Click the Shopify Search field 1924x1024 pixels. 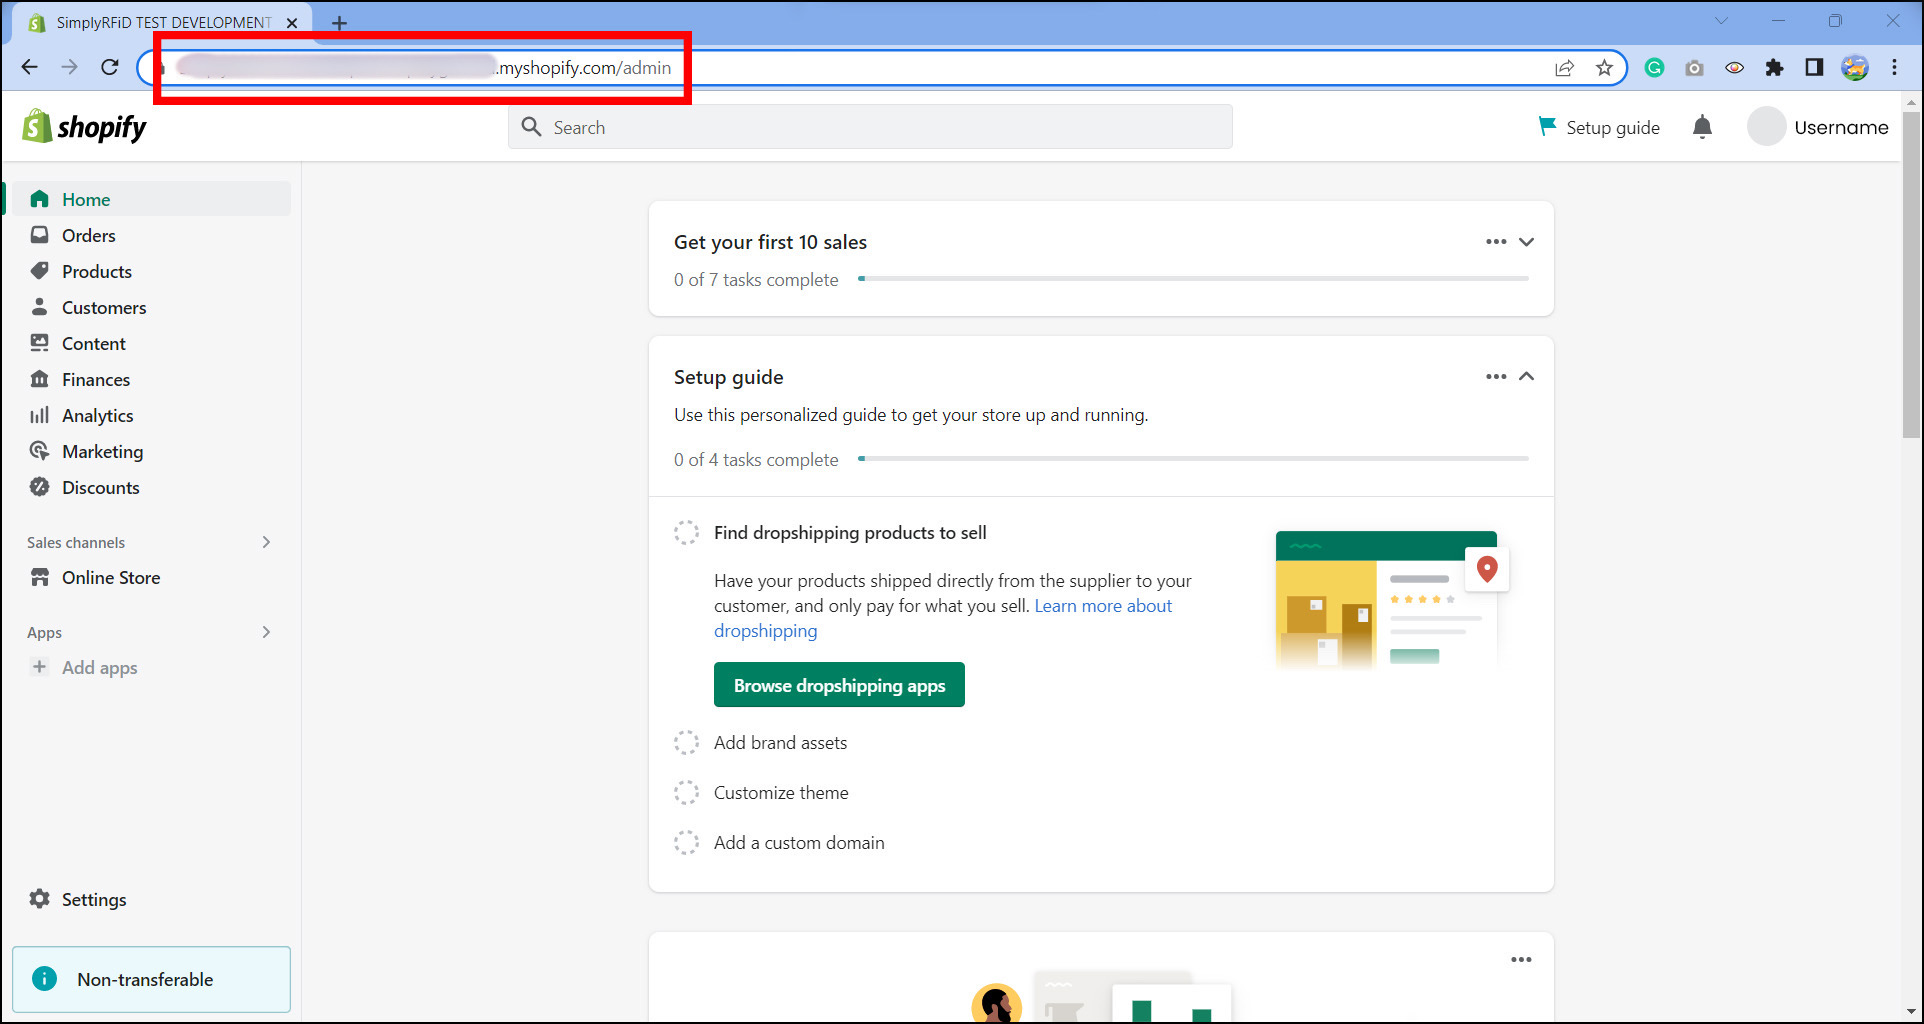coord(870,127)
